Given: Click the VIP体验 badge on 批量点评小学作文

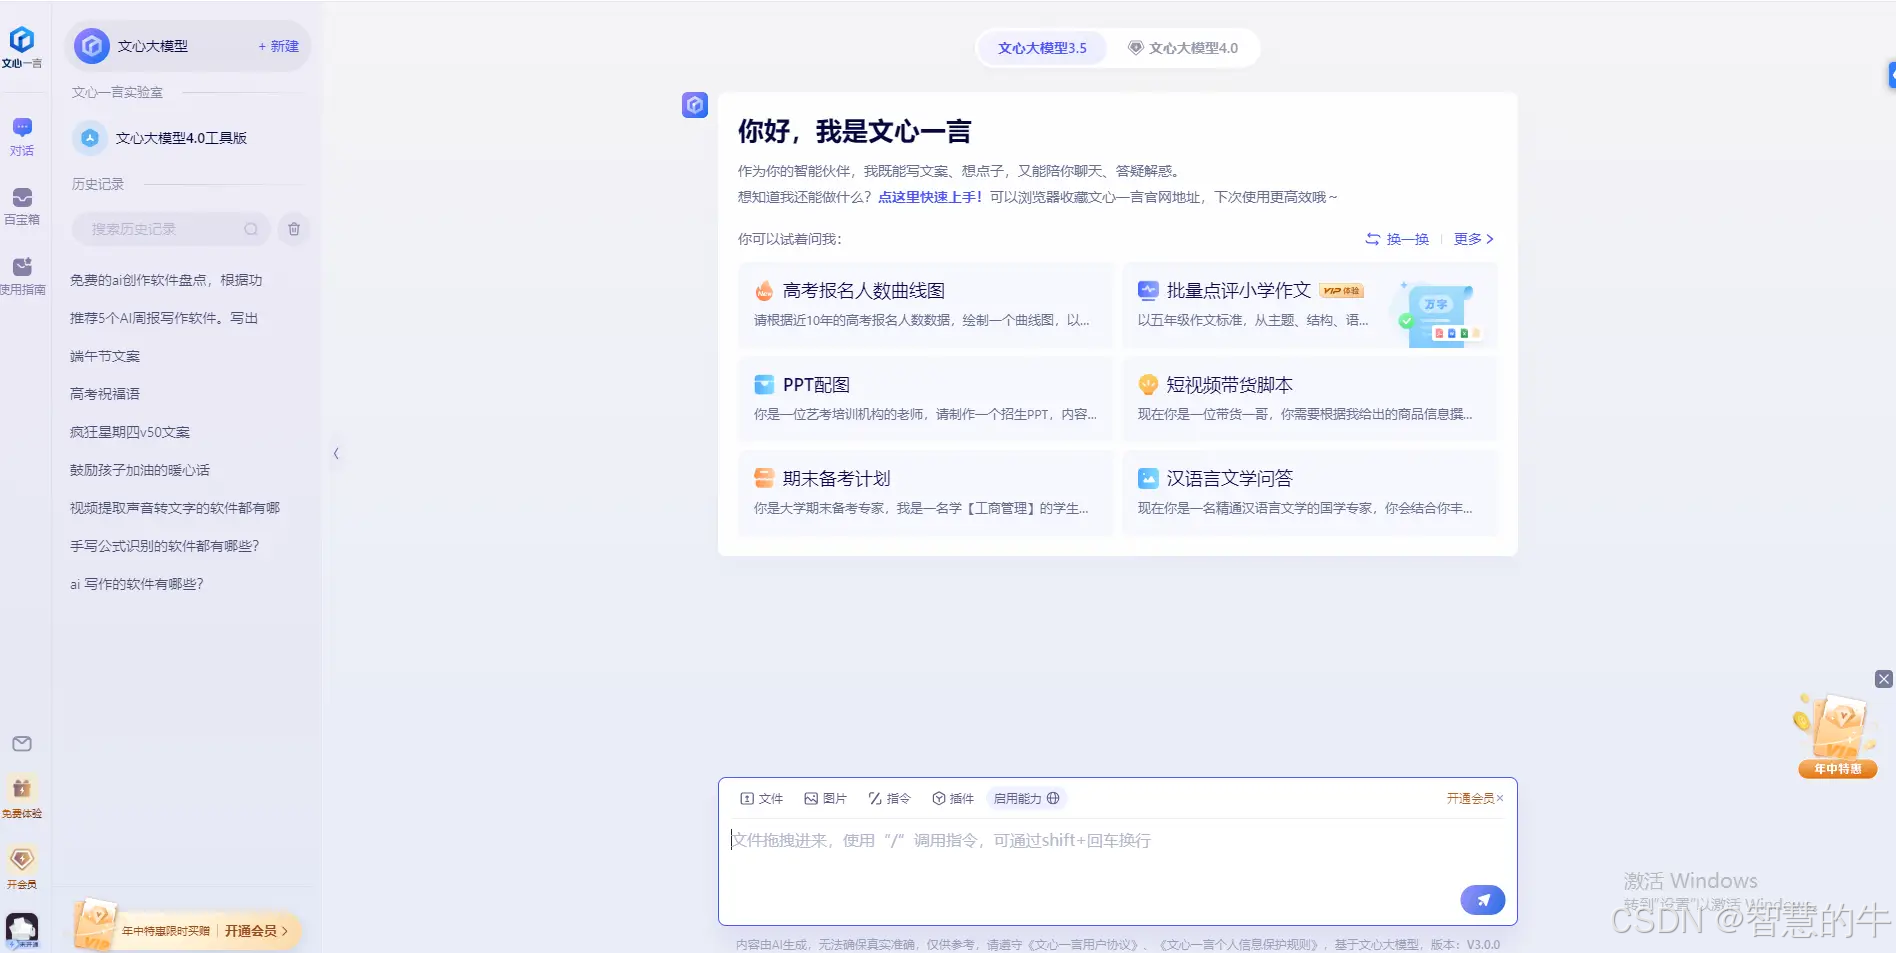Looking at the screenshot, I should click(x=1341, y=291).
